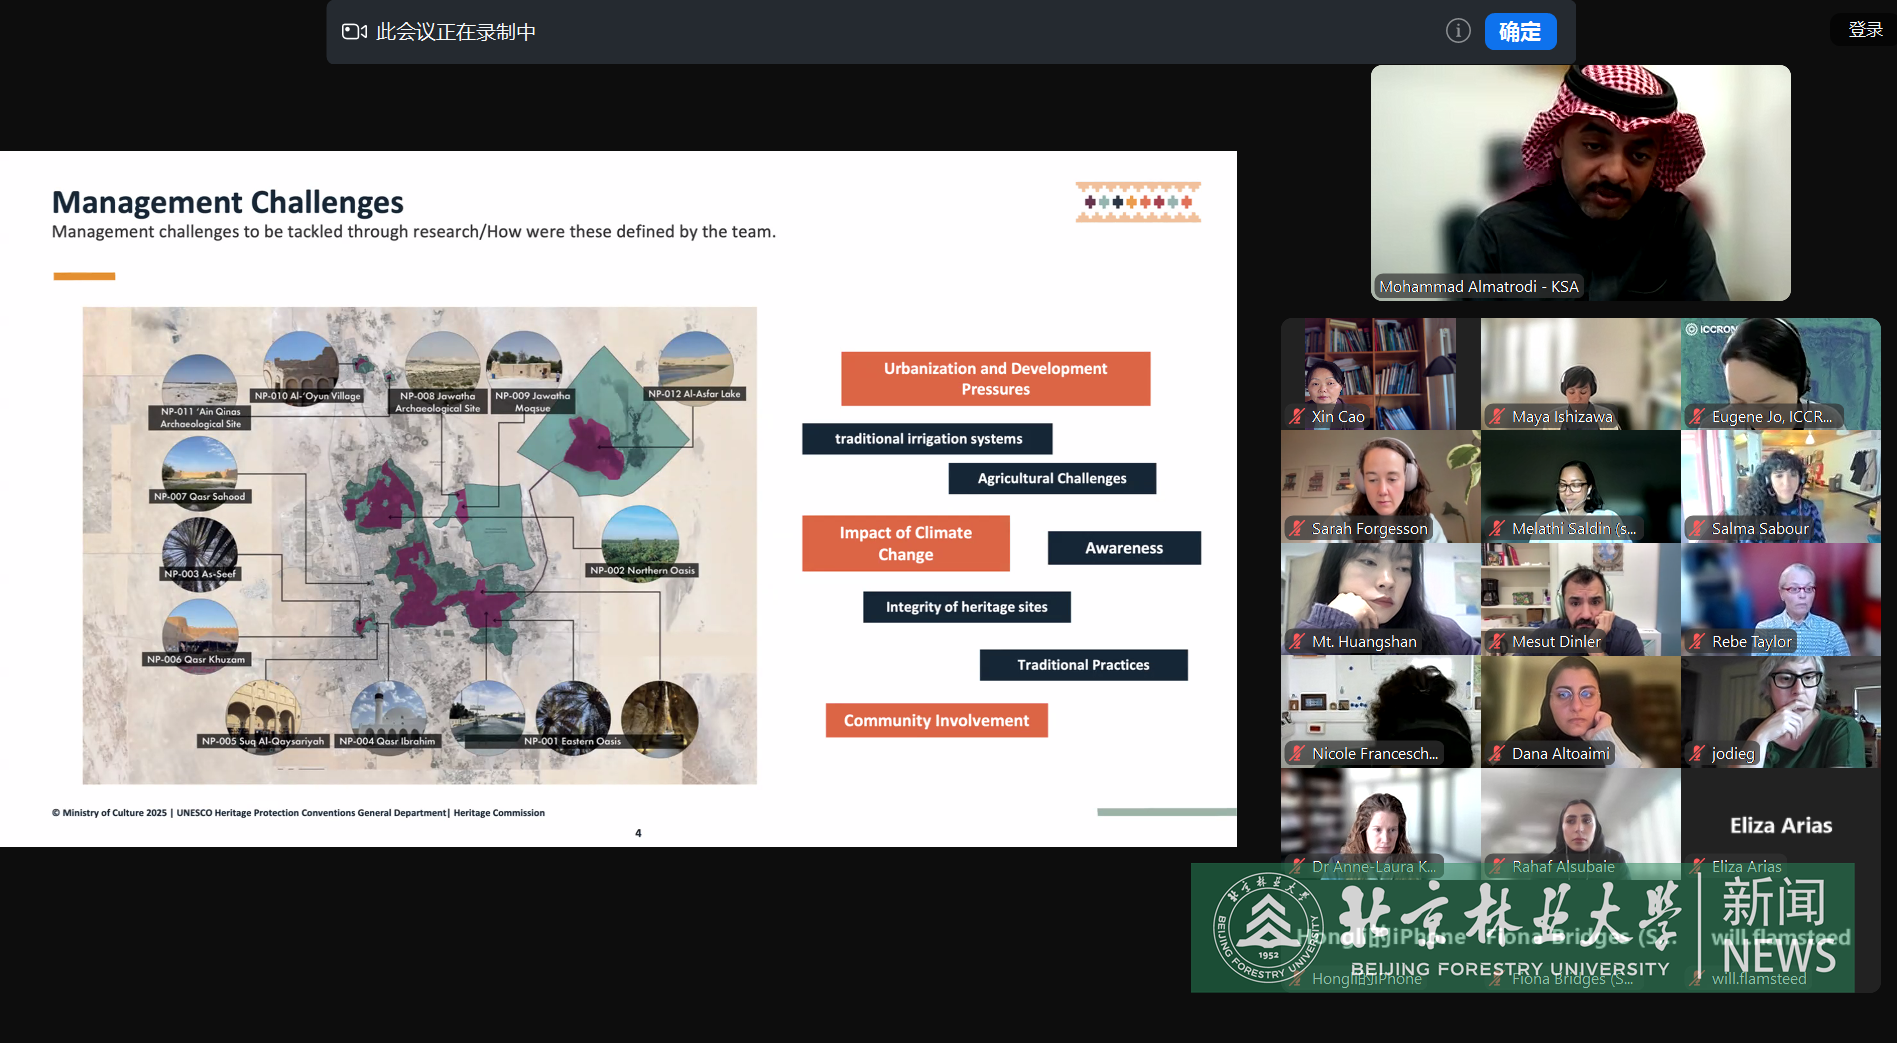The image size is (1897, 1043).
Task: Click the recording camera icon in banner
Action: 354,32
